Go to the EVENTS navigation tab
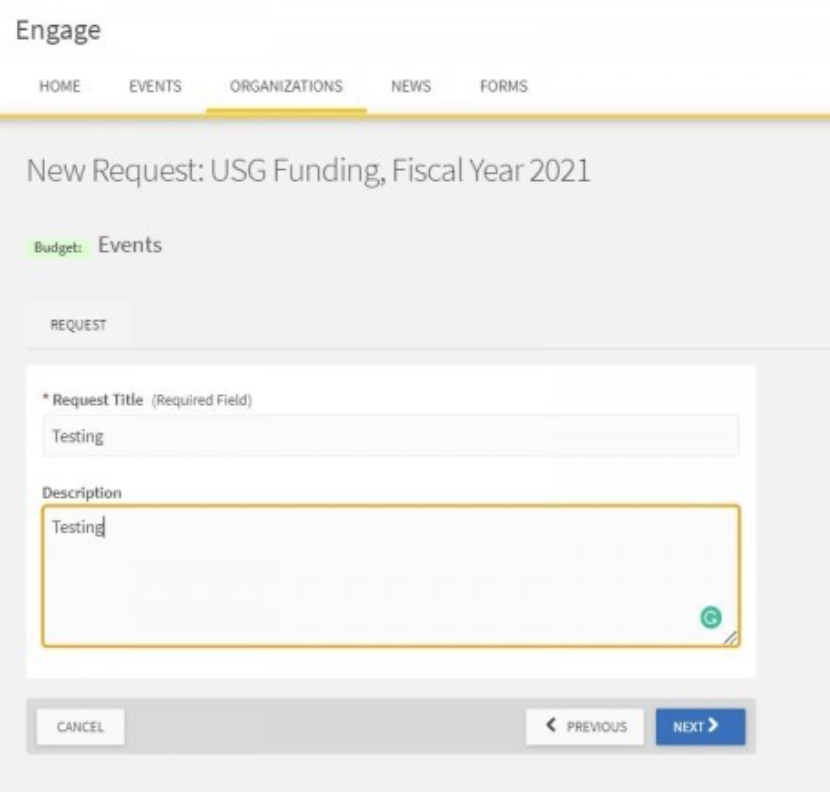The width and height of the screenshot is (830, 792). [x=155, y=86]
